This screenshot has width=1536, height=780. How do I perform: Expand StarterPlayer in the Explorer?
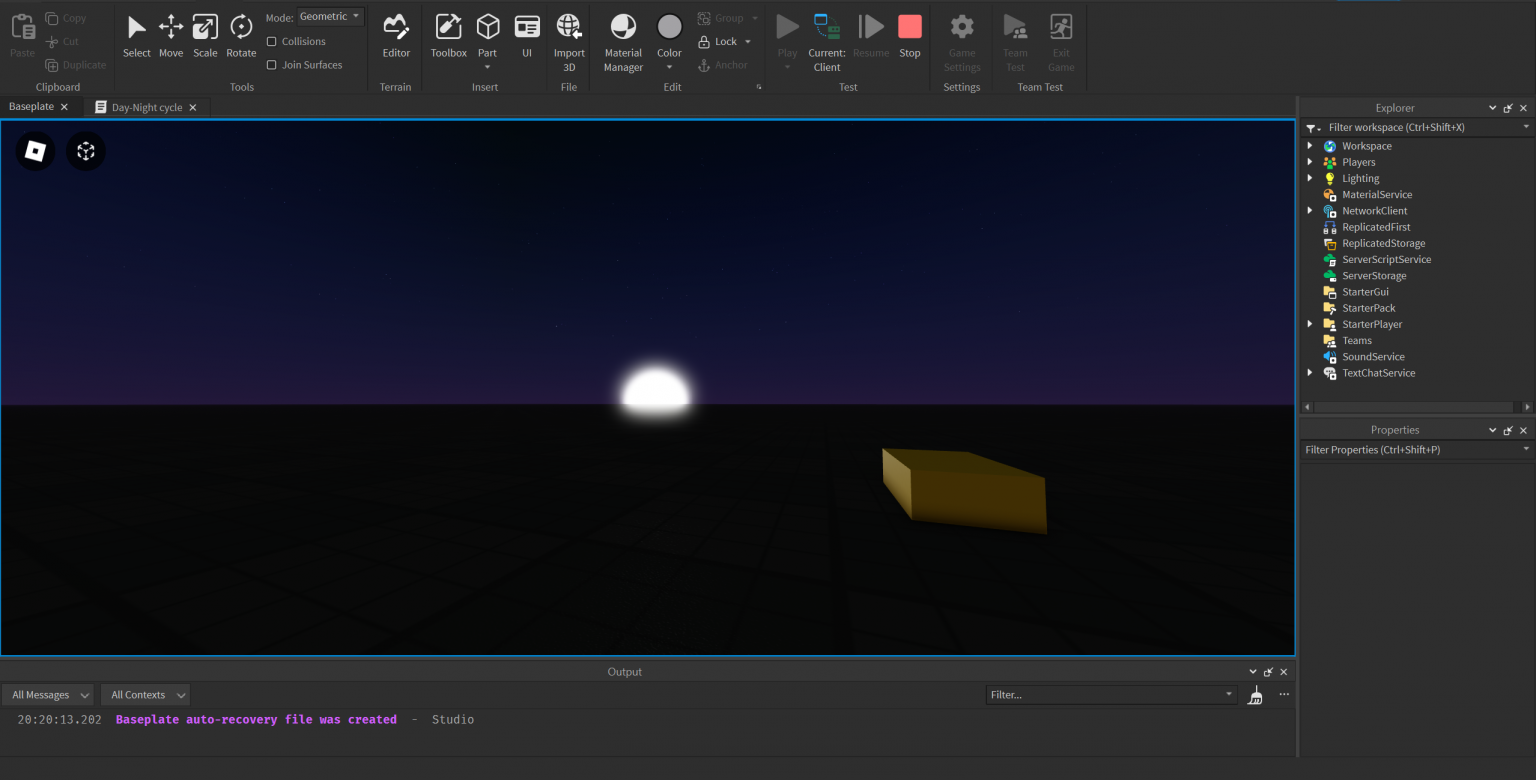tap(1311, 324)
